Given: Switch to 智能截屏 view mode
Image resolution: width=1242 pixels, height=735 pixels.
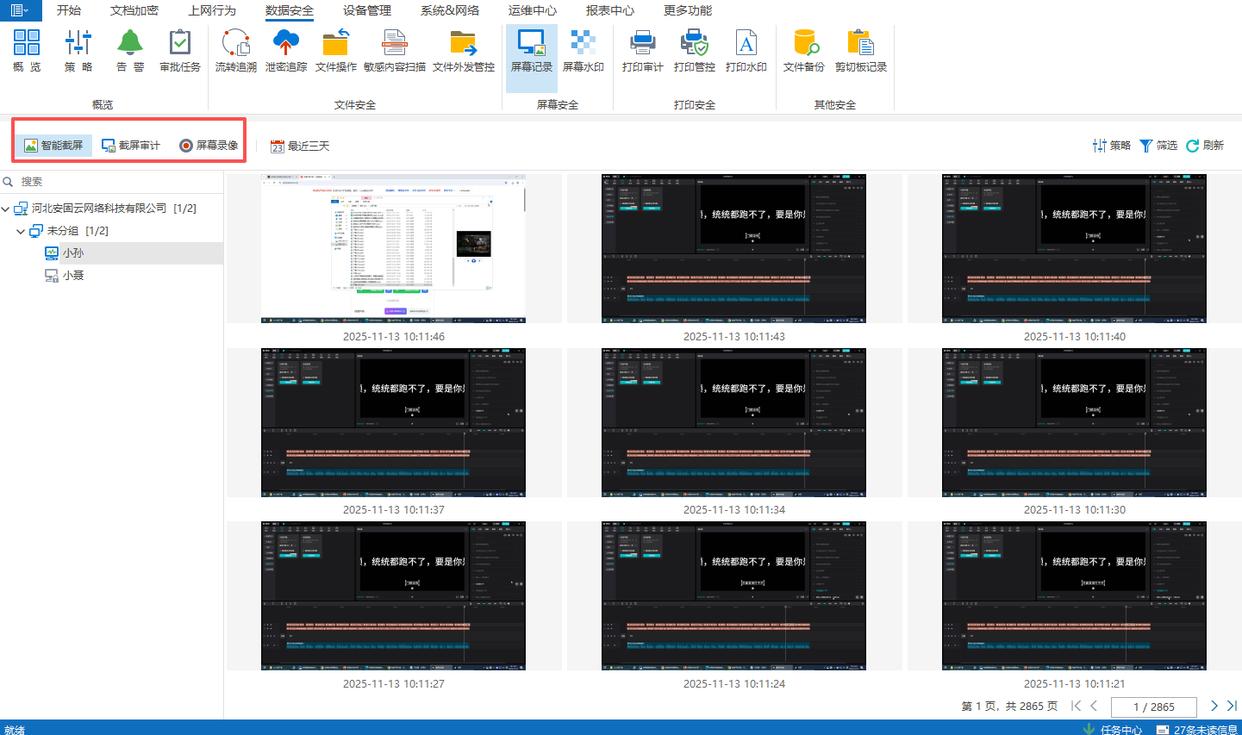Looking at the screenshot, I should click(x=54, y=145).
